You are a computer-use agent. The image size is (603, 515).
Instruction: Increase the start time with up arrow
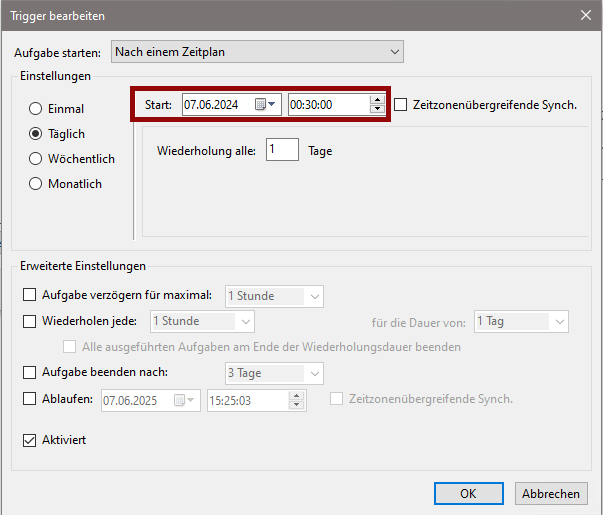point(377,100)
